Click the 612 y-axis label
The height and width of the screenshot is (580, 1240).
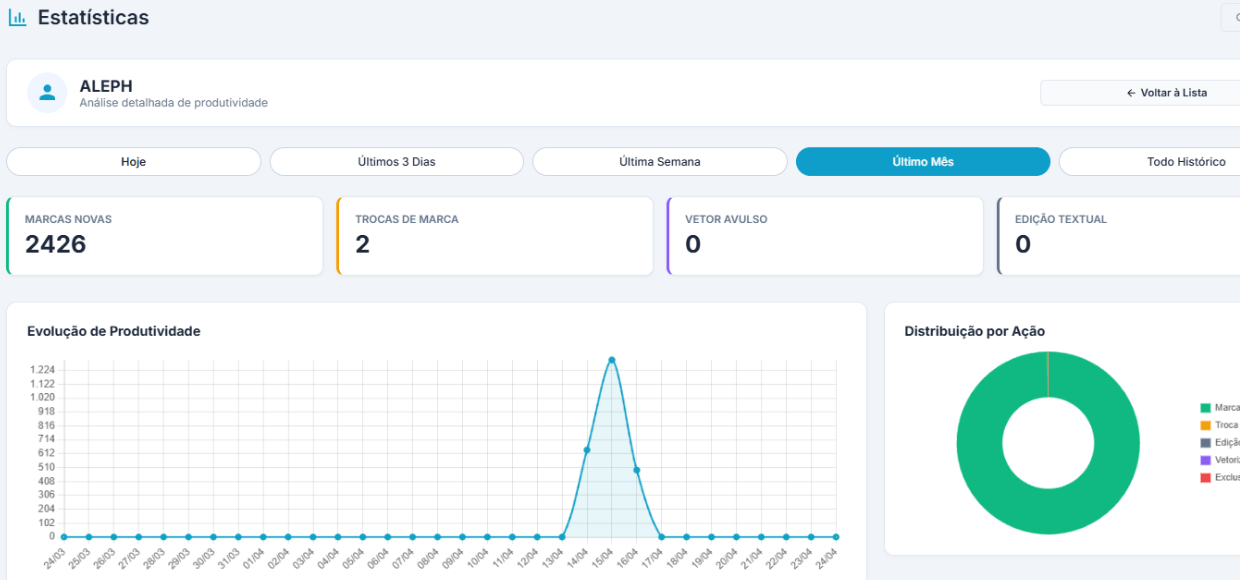(x=46, y=453)
